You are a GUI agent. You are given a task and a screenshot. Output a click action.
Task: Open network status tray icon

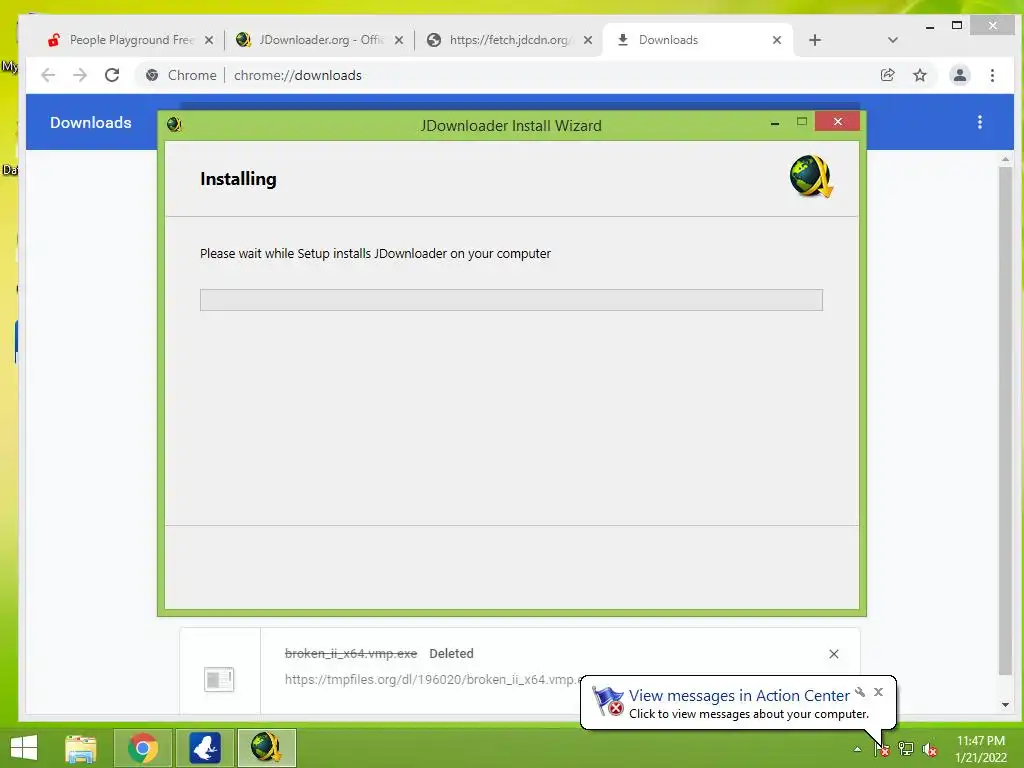(906, 749)
